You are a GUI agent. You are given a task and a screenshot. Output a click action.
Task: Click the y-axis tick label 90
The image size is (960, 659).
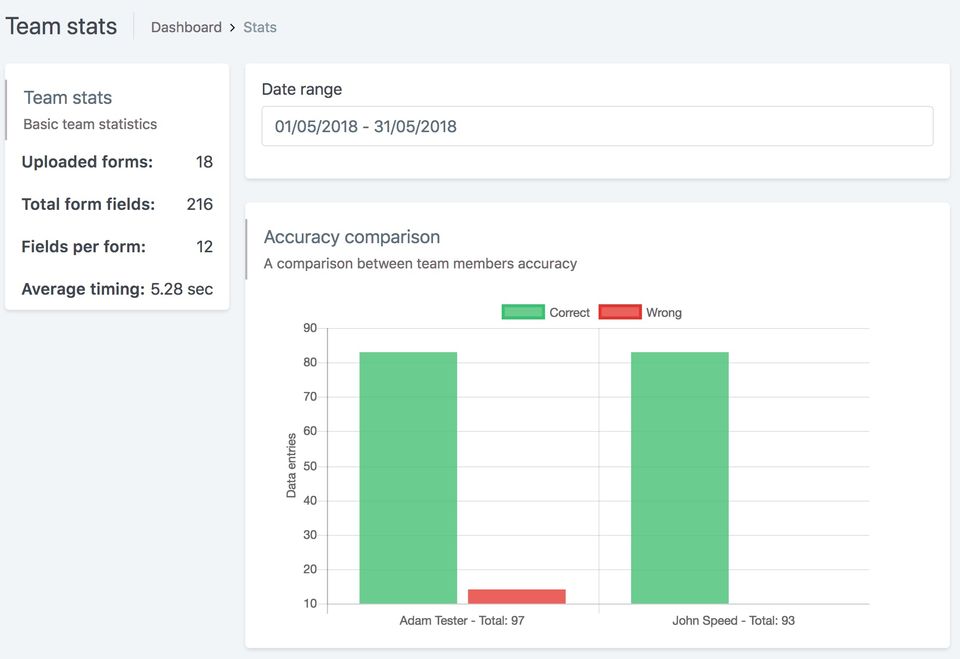pyautogui.click(x=310, y=328)
